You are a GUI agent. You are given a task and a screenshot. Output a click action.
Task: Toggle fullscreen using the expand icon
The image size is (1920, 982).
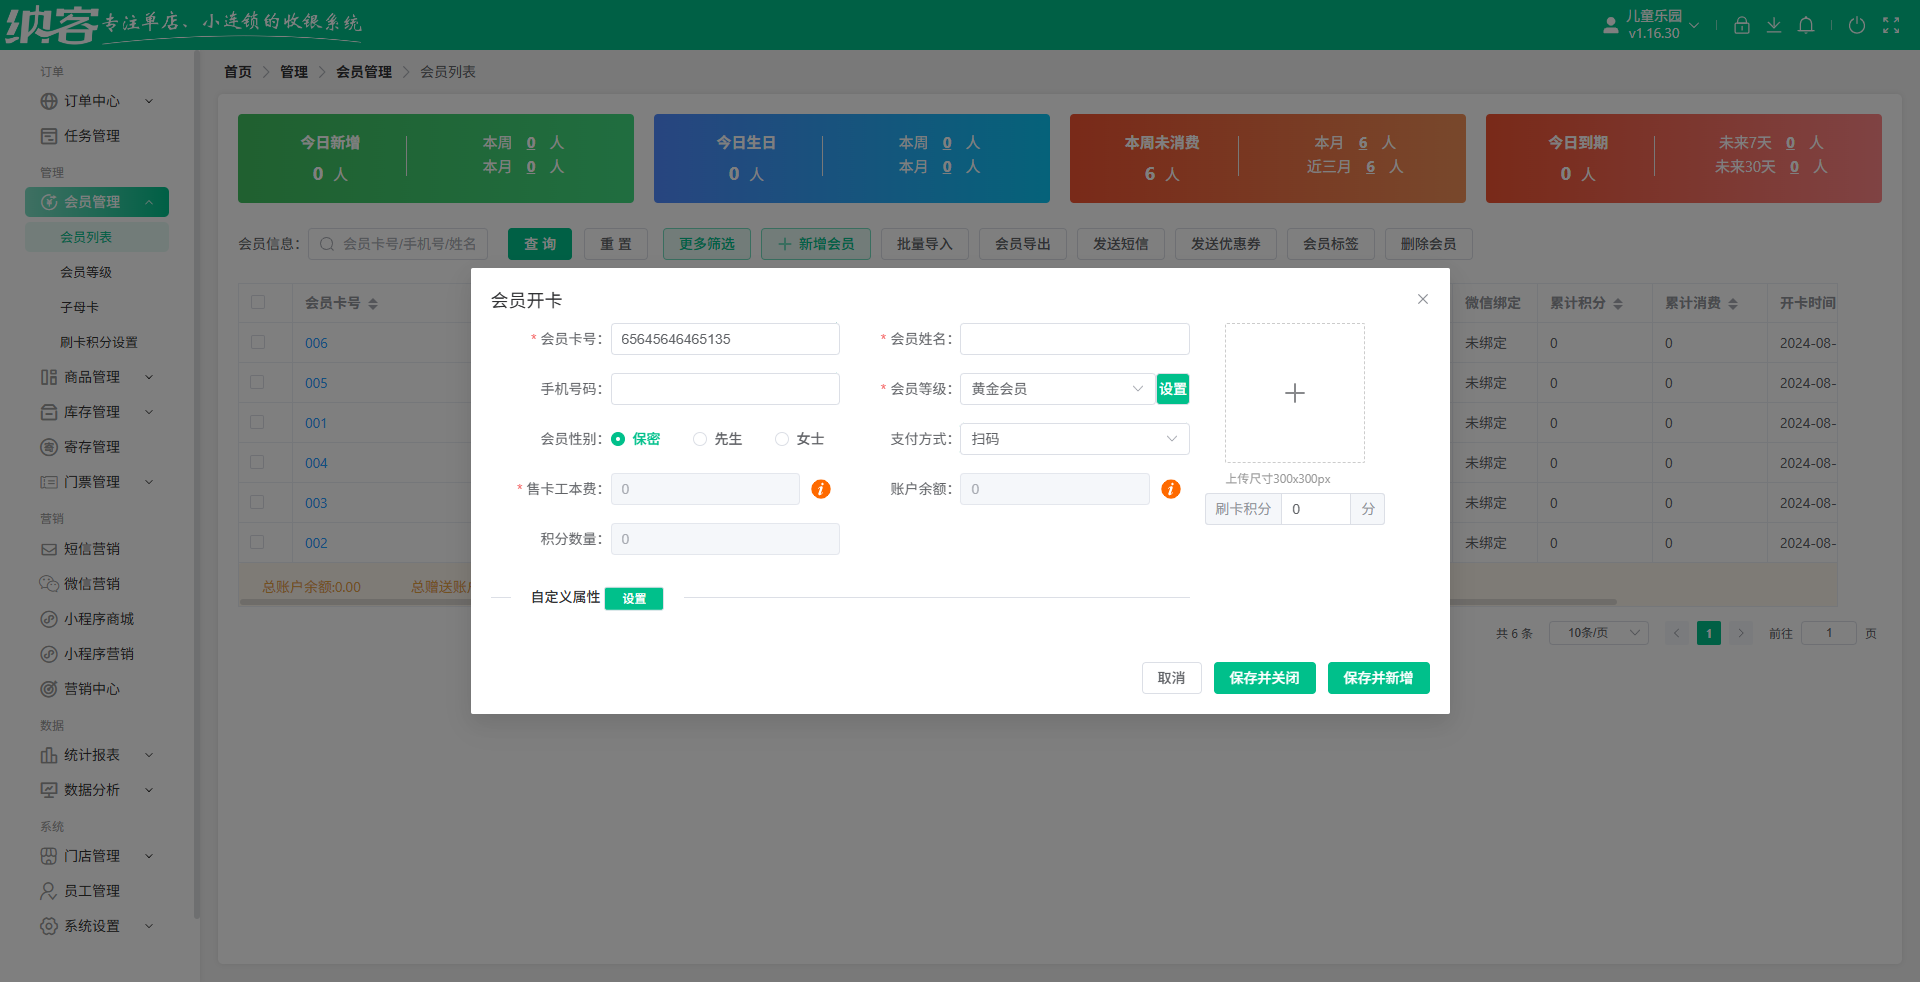point(1891,25)
